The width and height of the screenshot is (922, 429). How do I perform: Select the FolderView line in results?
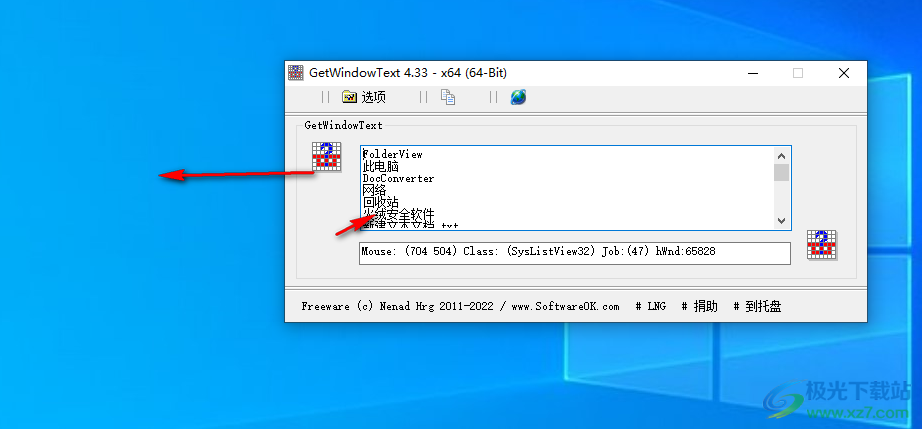(x=393, y=154)
